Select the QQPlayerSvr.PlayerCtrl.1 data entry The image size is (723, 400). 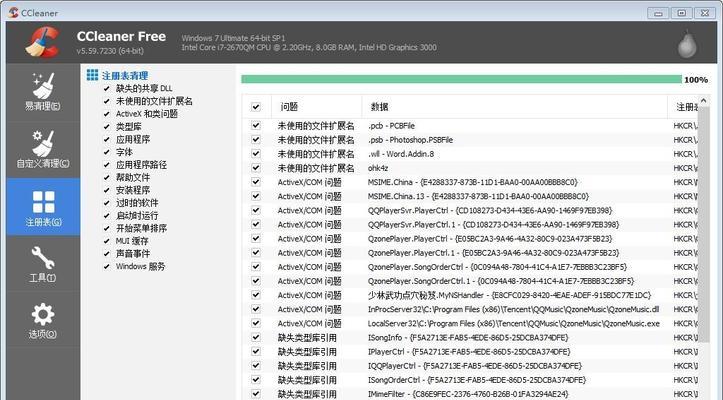tap(493, 225)
